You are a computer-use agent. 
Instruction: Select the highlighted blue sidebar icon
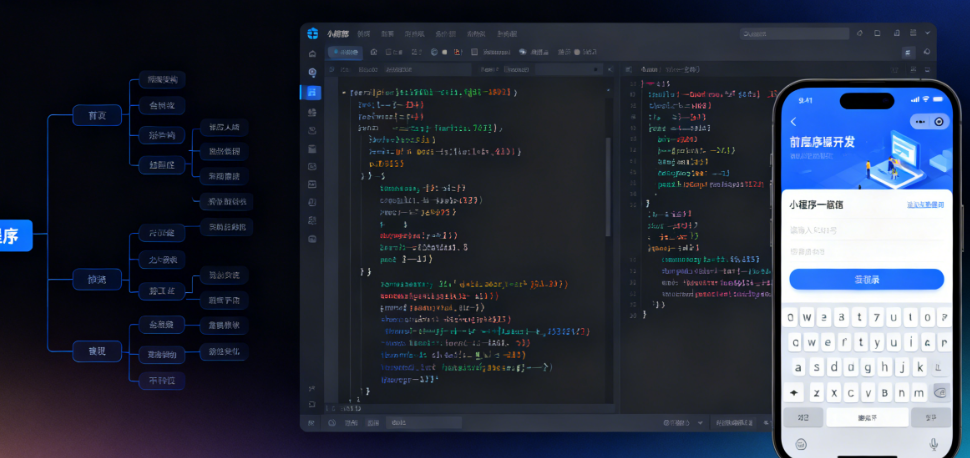tap(313, 92)
